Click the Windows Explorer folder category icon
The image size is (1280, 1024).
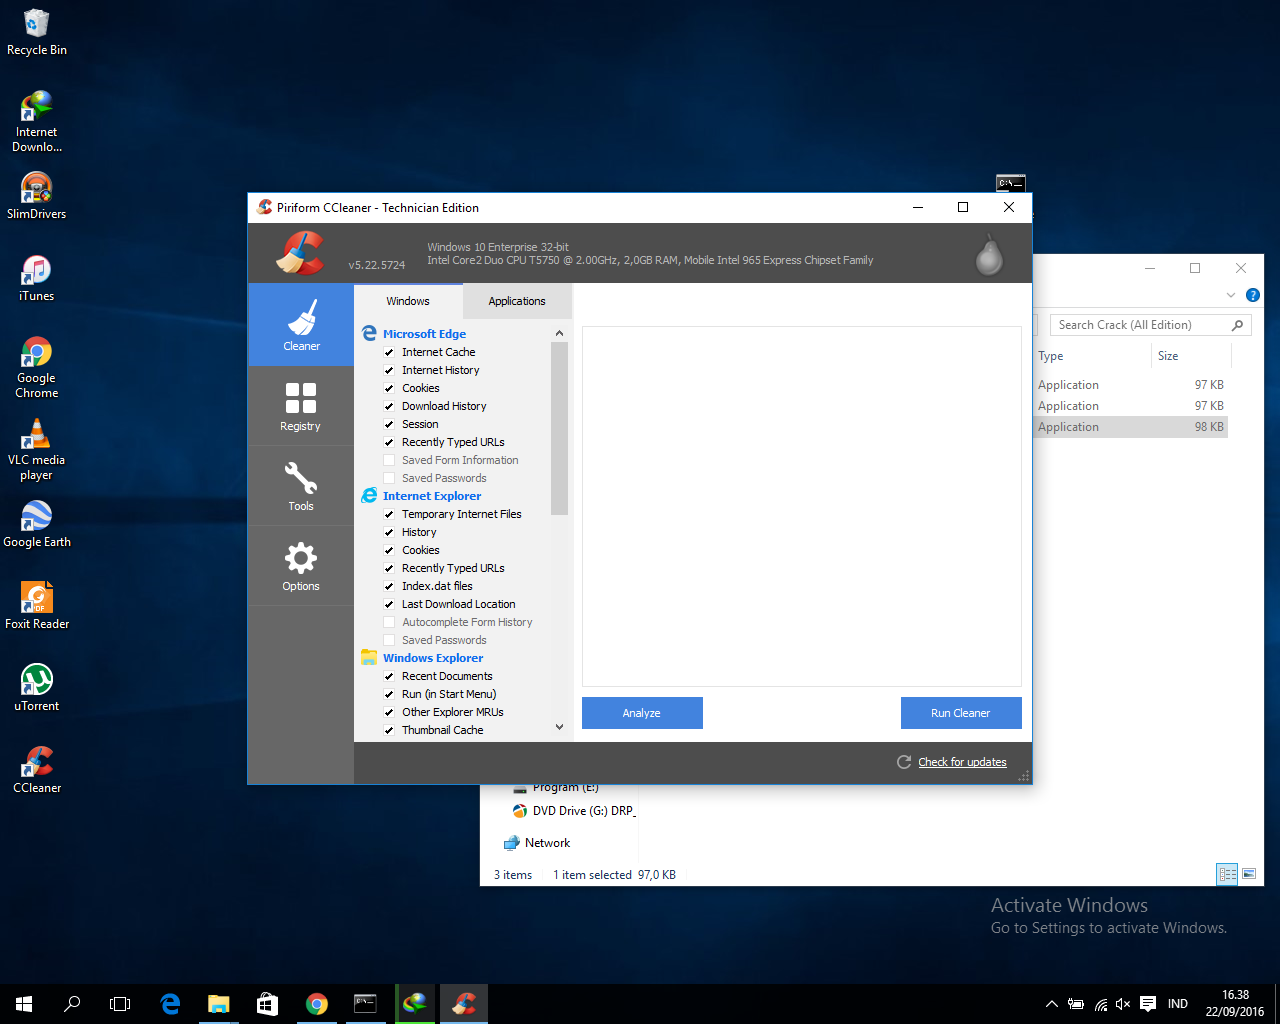(369, 658)
